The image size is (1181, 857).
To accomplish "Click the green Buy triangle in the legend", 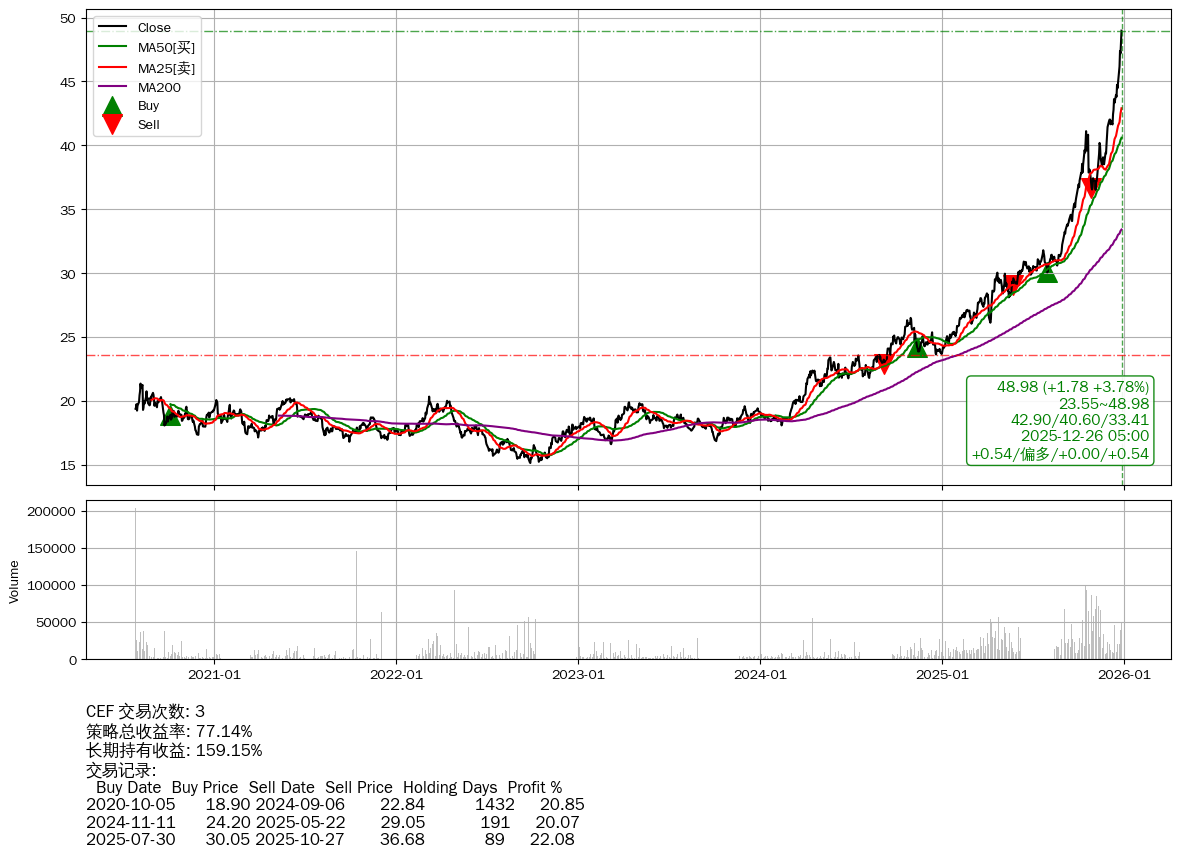I will tap(113, 106).
